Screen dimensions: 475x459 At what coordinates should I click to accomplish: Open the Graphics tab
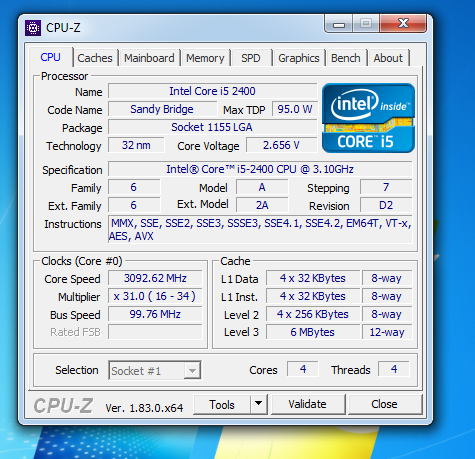point(299,58)
